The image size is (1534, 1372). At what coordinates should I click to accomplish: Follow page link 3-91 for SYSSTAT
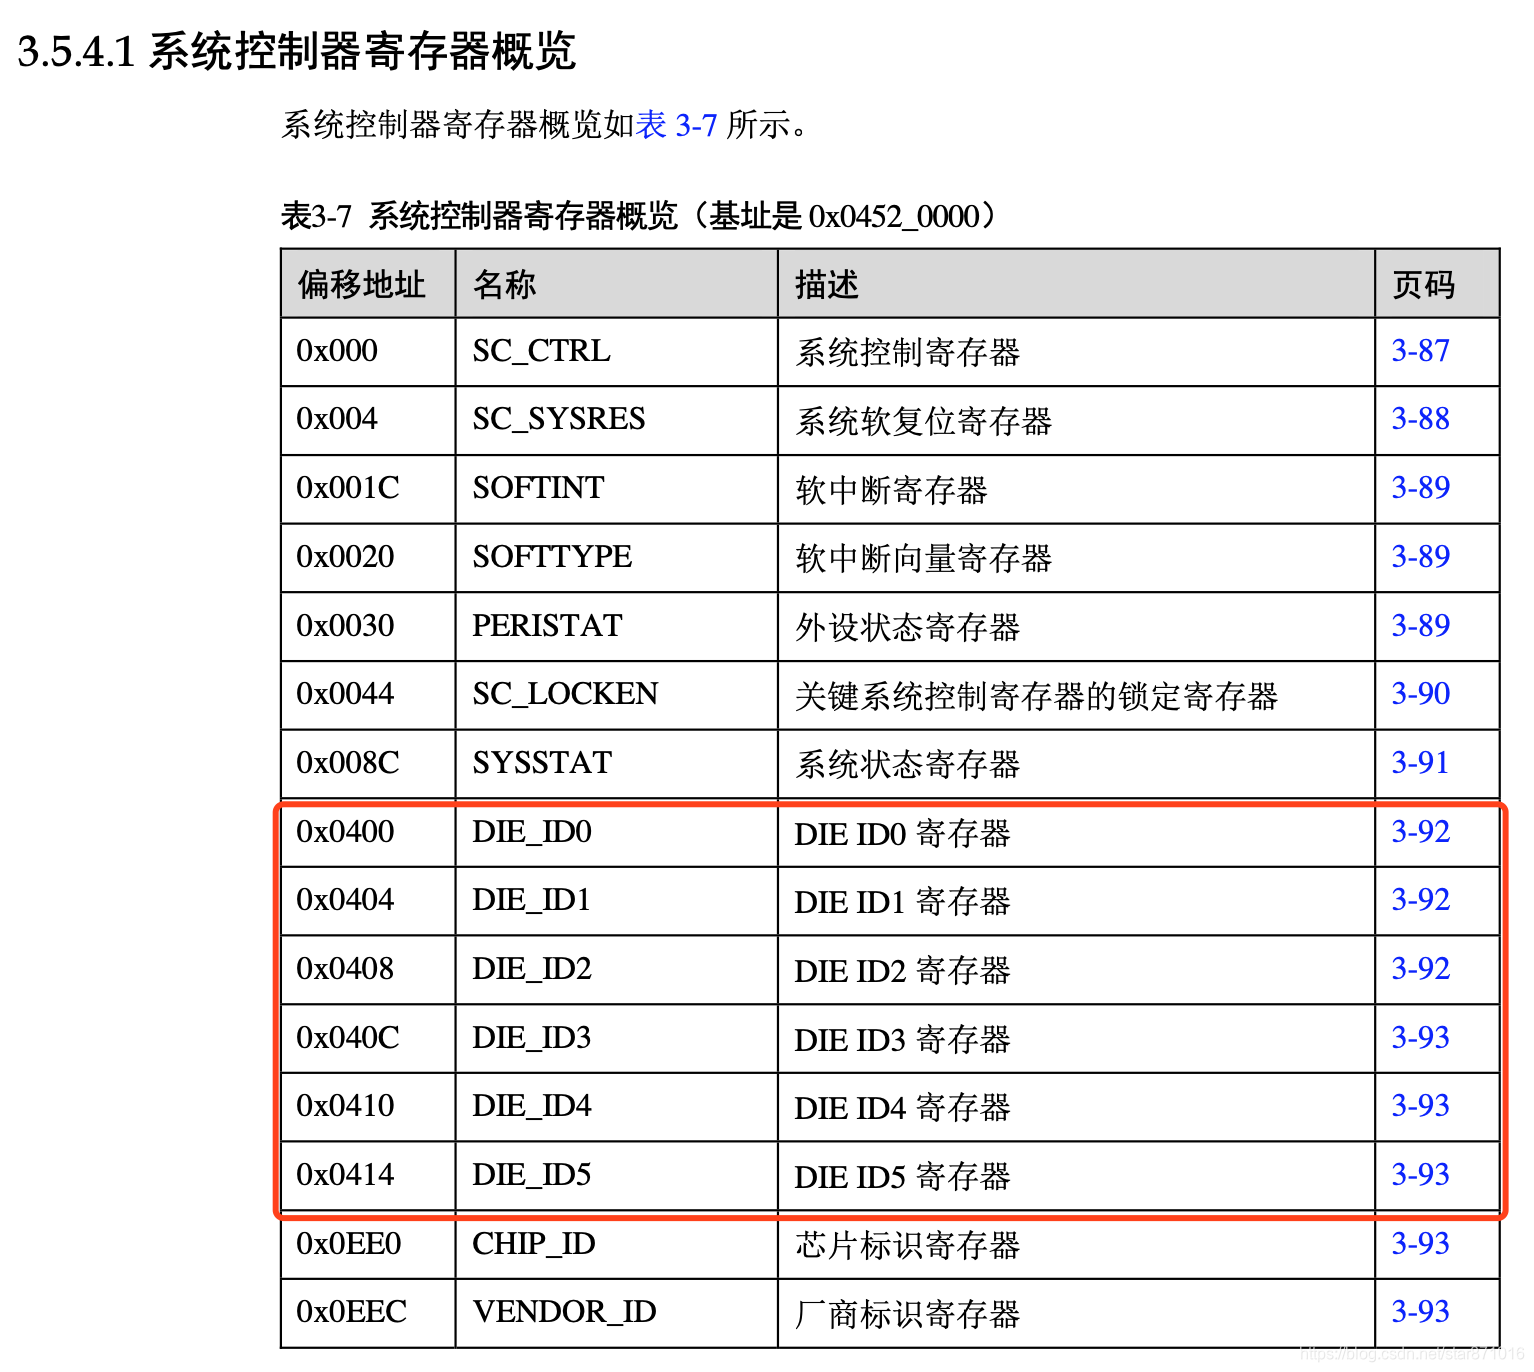point(1420,763)
